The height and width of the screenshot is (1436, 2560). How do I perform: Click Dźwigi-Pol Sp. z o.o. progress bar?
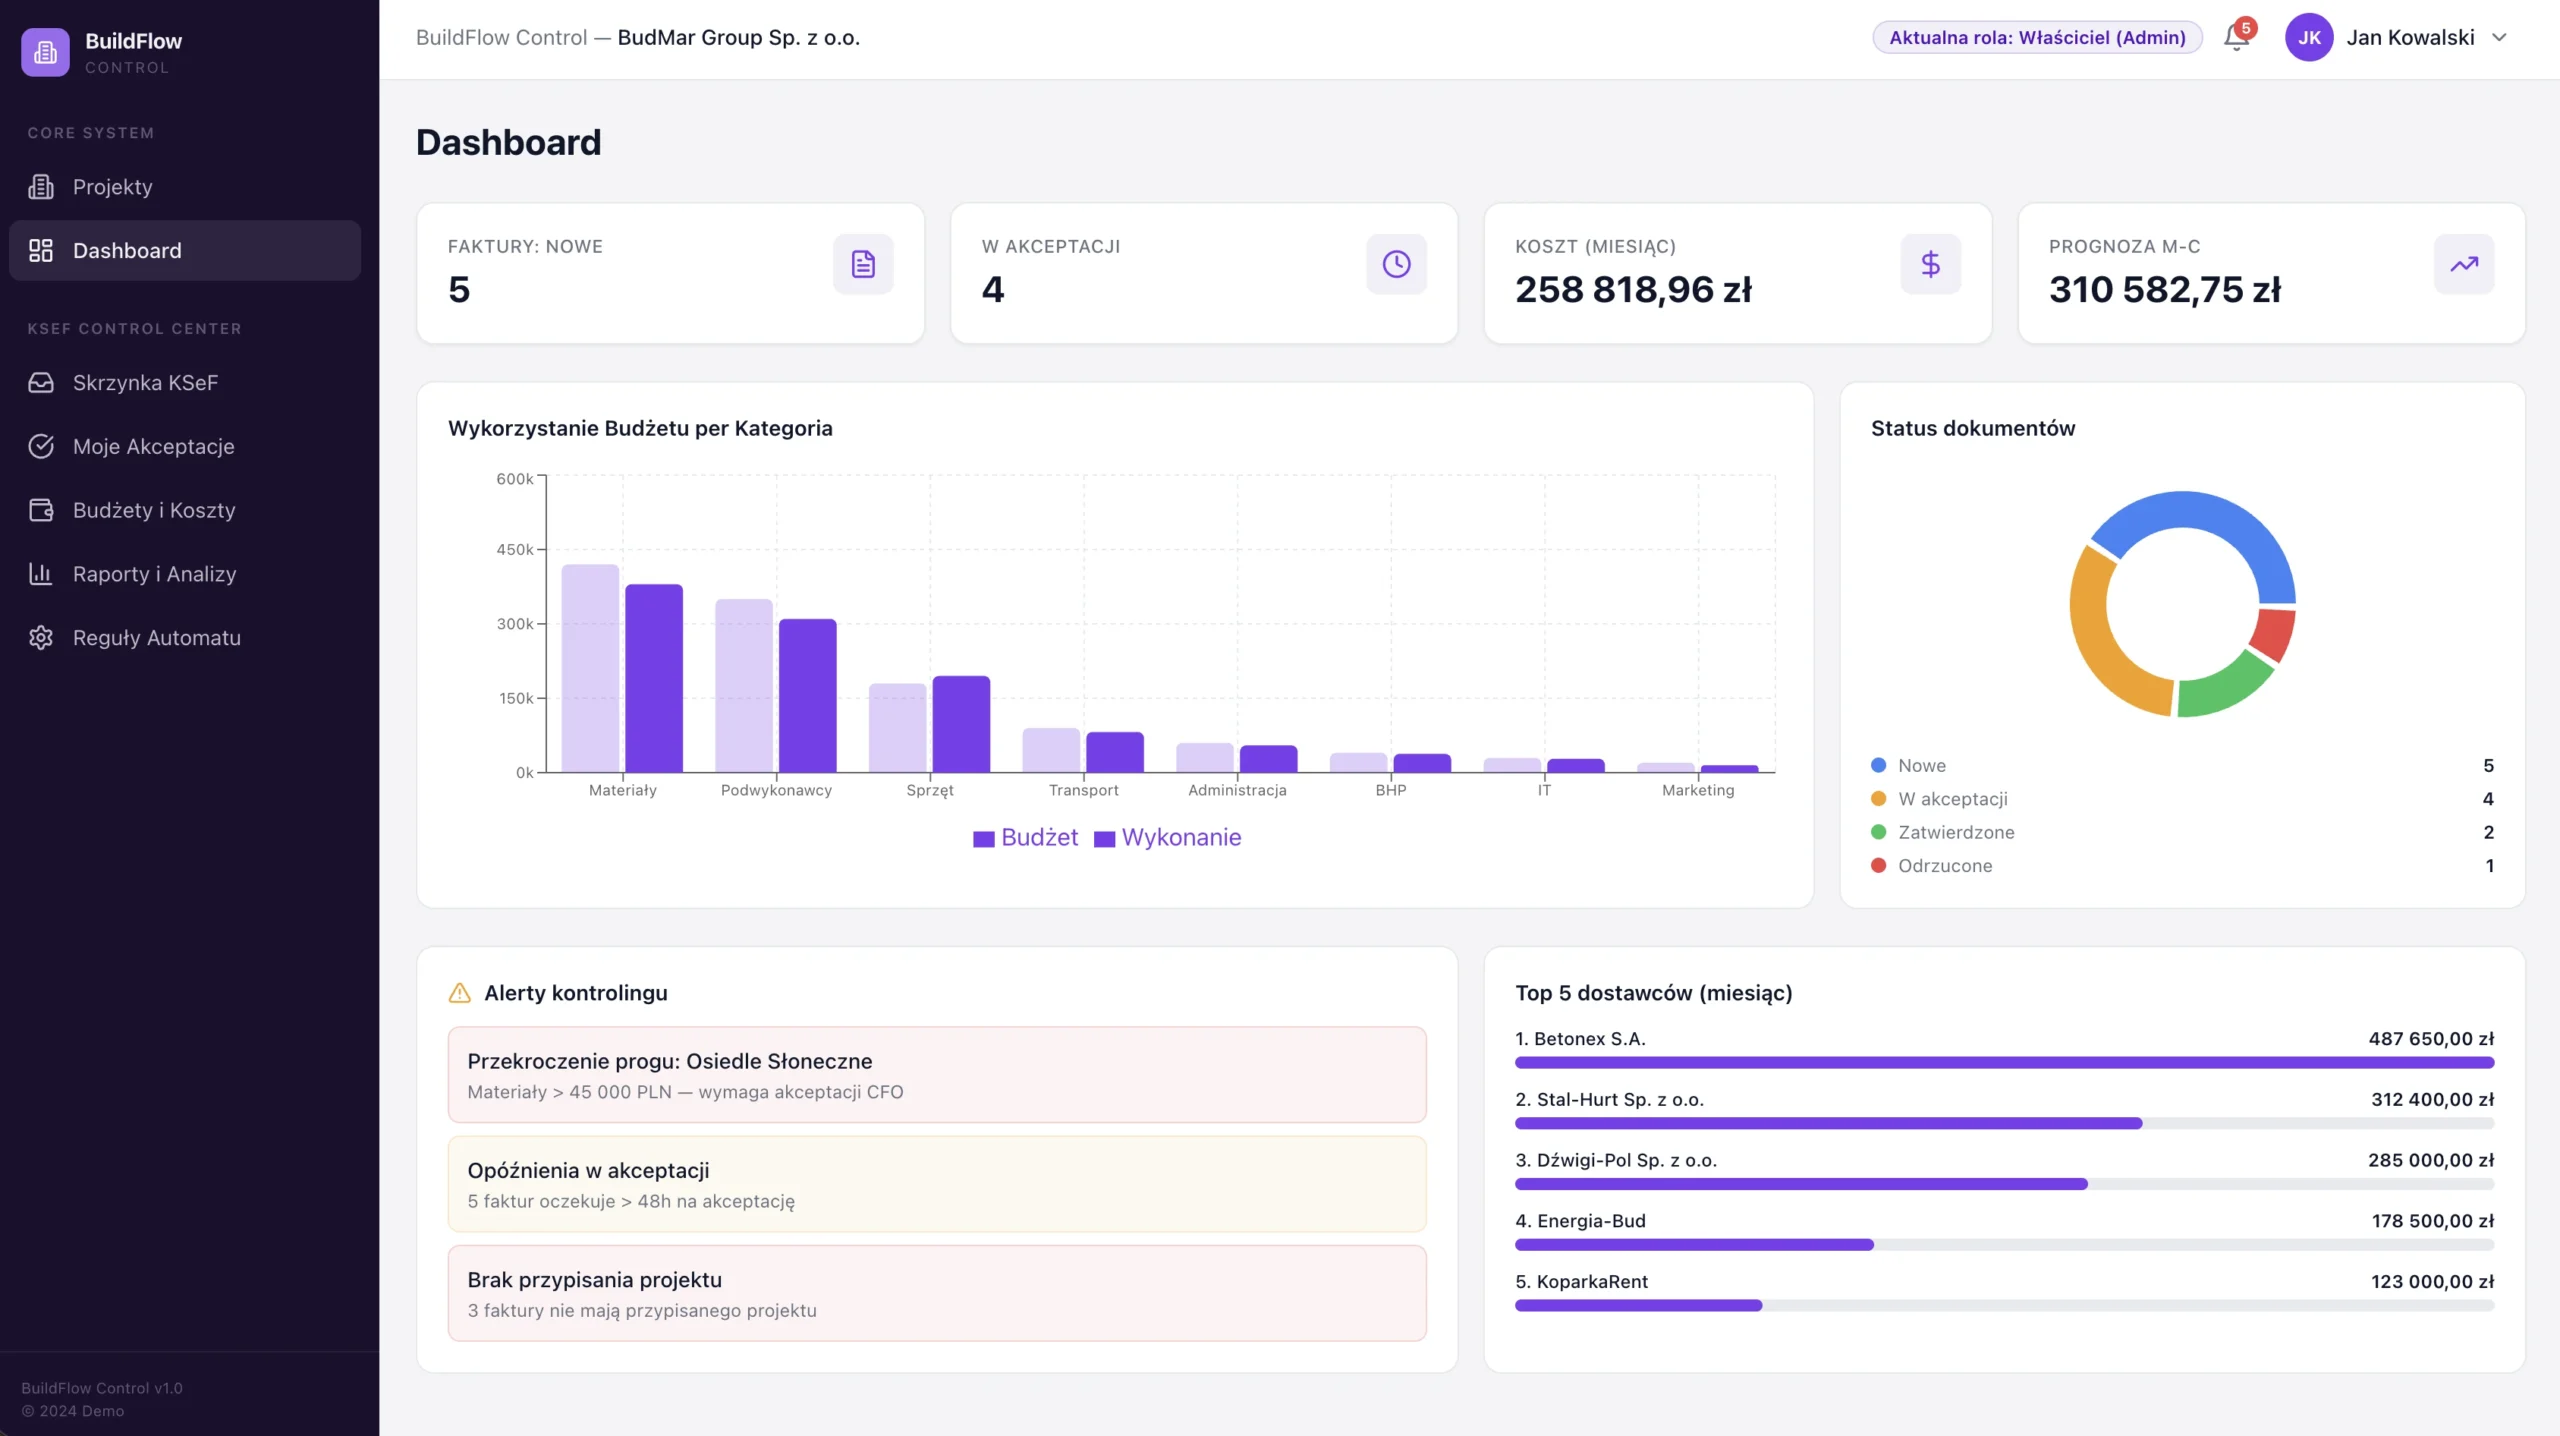(x=2004, y=1184)
